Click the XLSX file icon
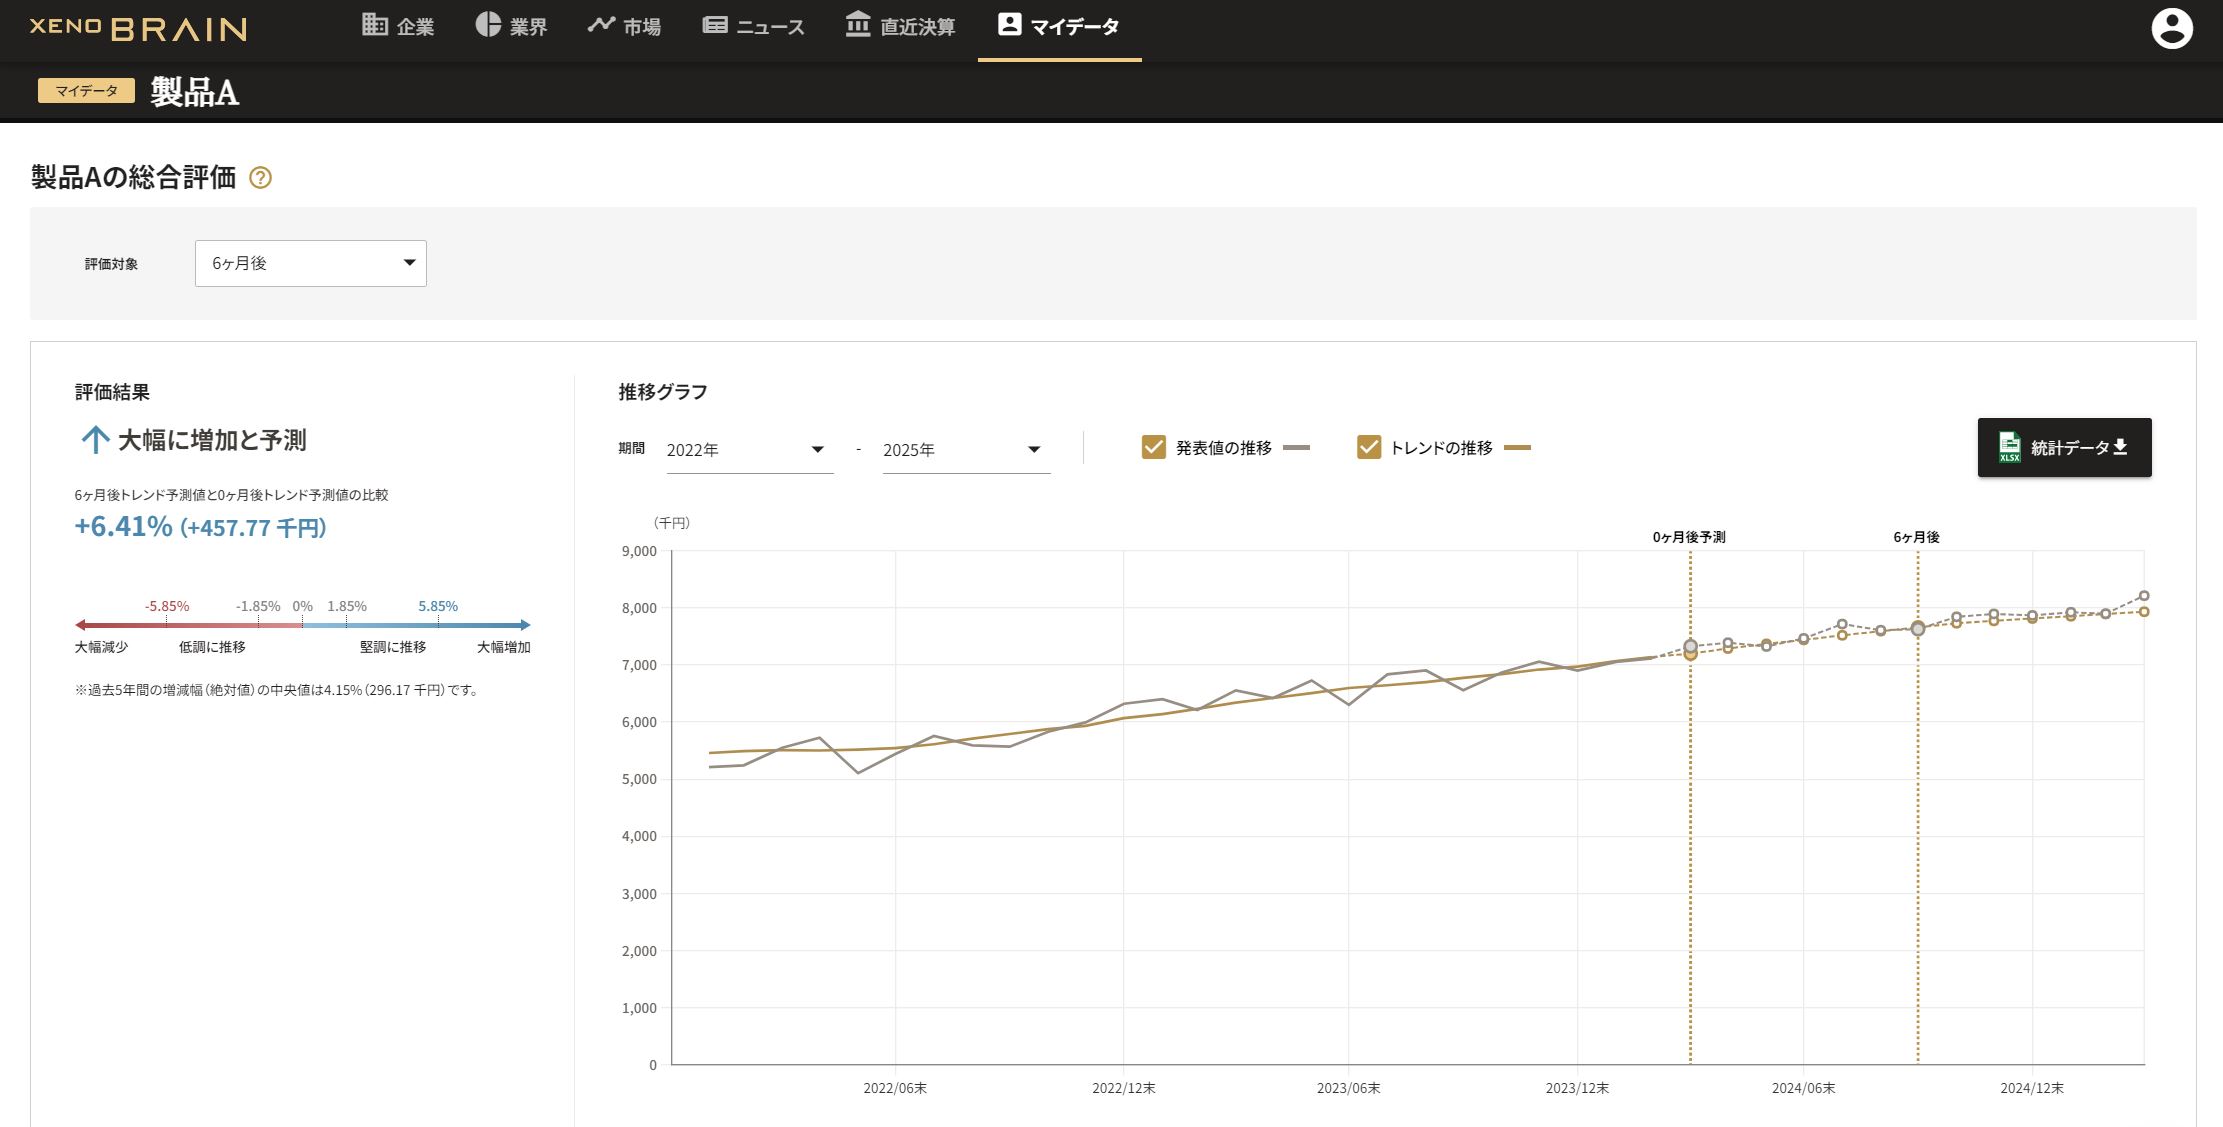 point(2009,447)
